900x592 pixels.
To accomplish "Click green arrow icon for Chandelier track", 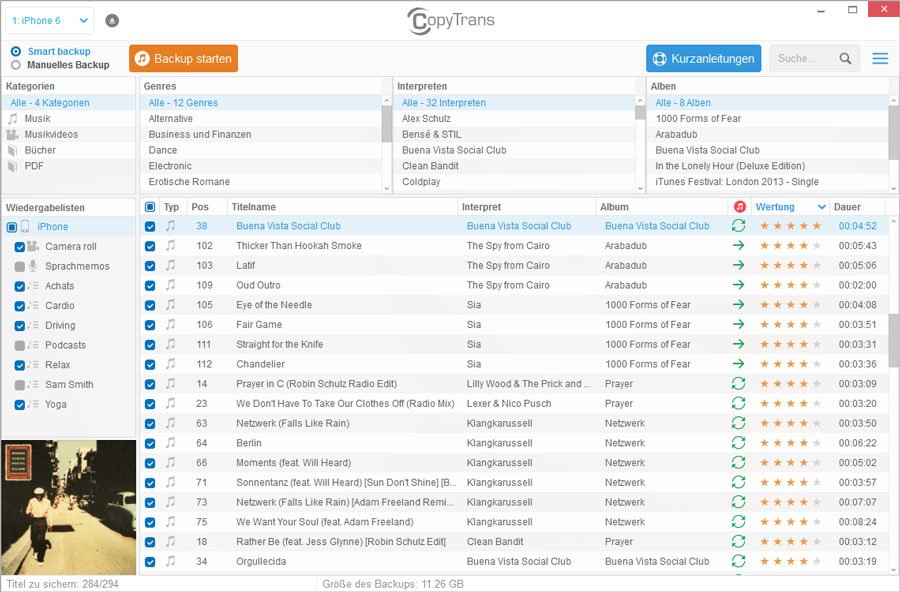I will tap(738, 364).
